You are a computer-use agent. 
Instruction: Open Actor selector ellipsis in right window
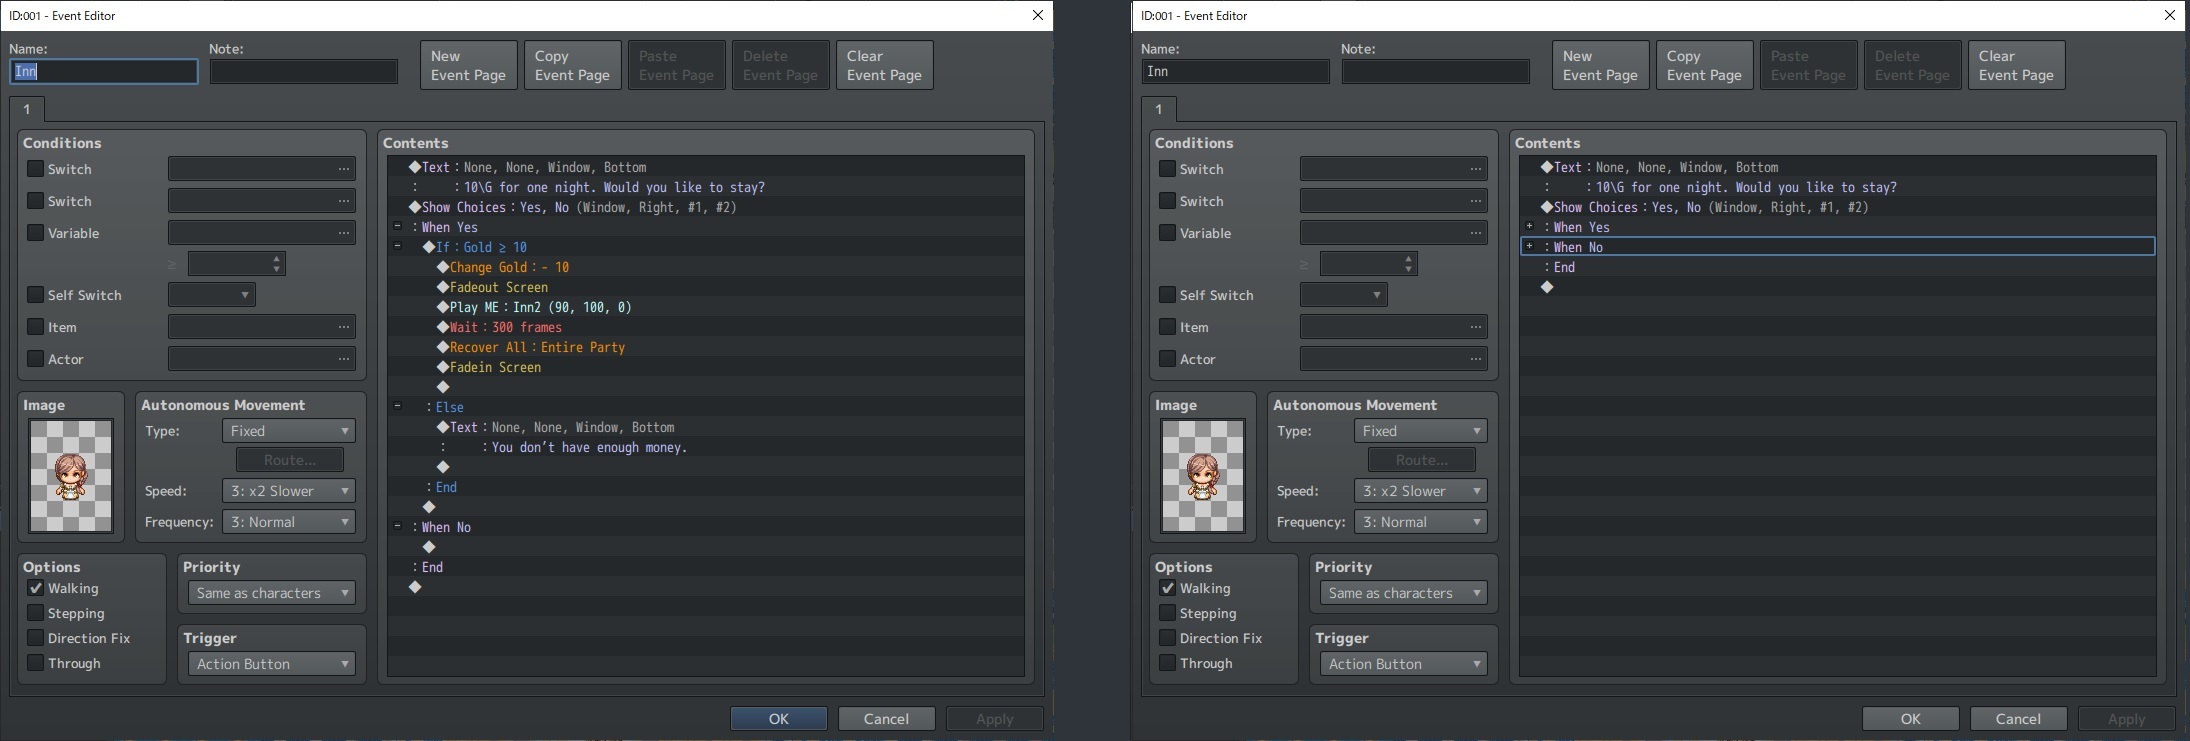(x=1476, y=359)
